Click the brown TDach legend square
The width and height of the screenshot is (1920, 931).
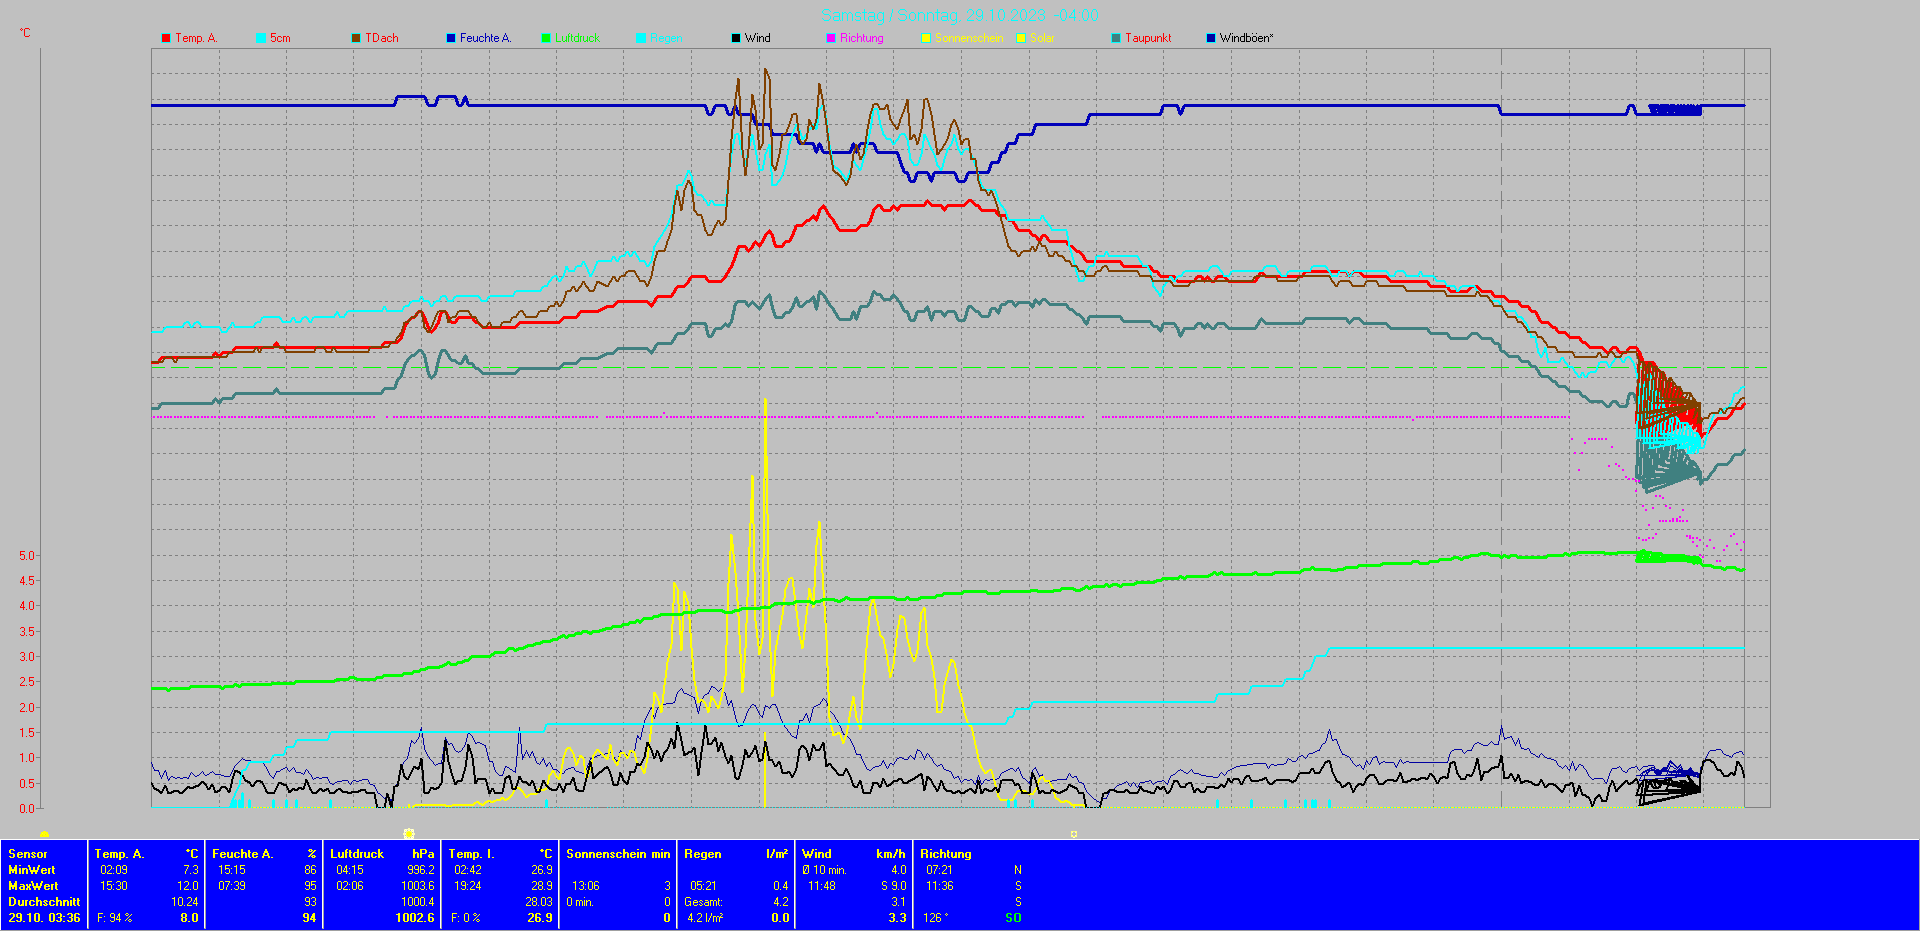coord(356,38)
